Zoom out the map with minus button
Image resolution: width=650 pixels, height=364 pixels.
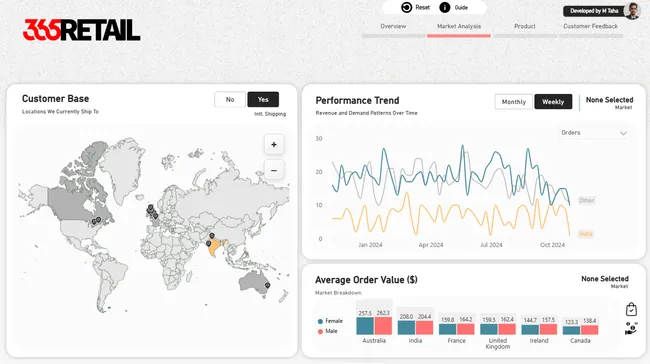274,170
